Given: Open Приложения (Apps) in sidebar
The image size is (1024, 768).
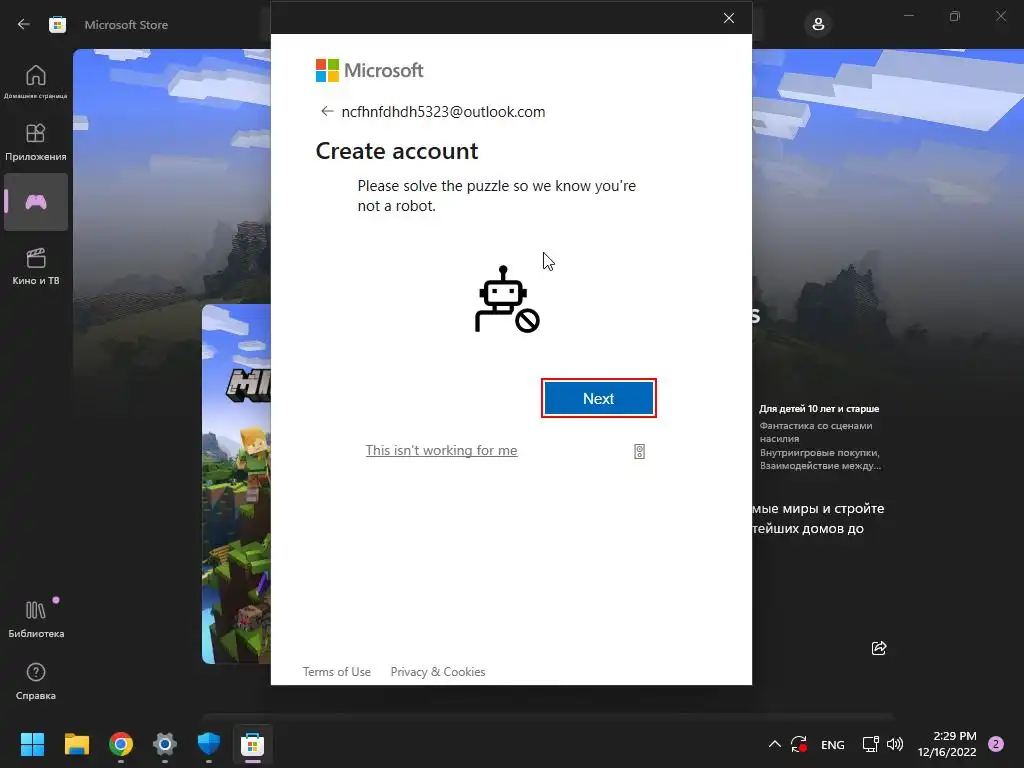Looking at the screenshot, I should [x=36, y=142].
